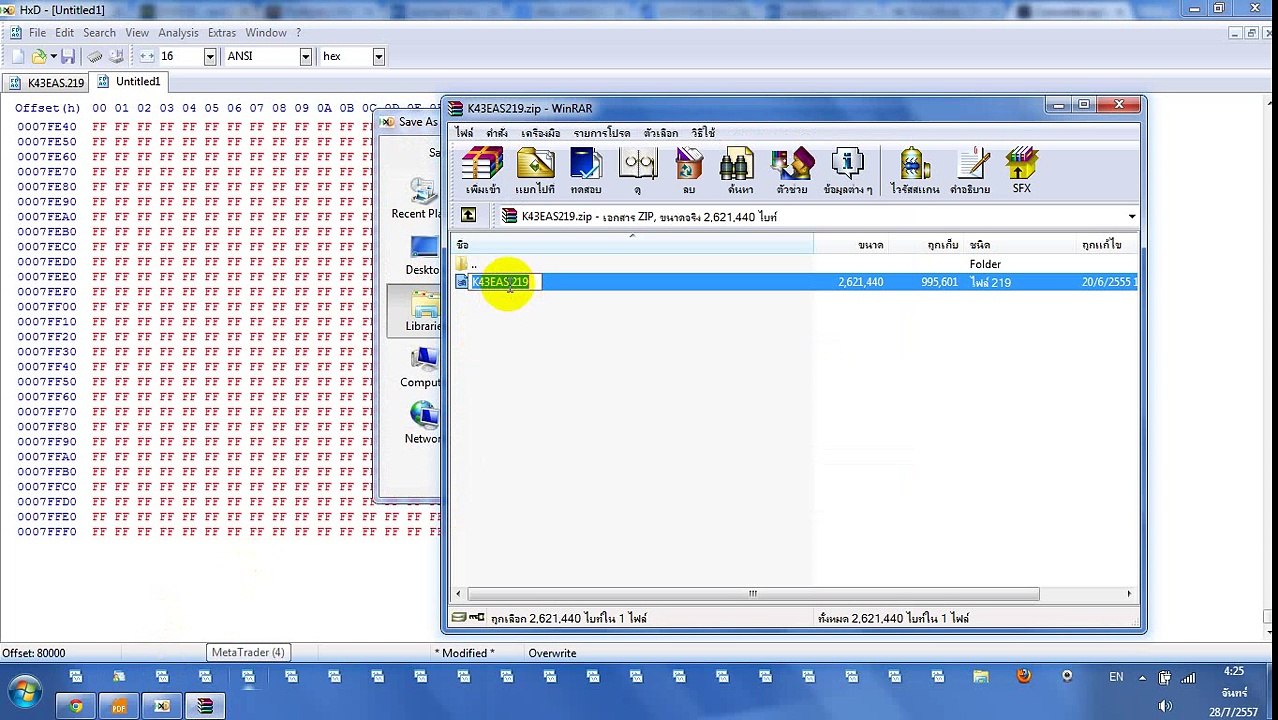Click the HxD taskbar button
Screen dimensions: 1278x720
(x=162, y=706)
